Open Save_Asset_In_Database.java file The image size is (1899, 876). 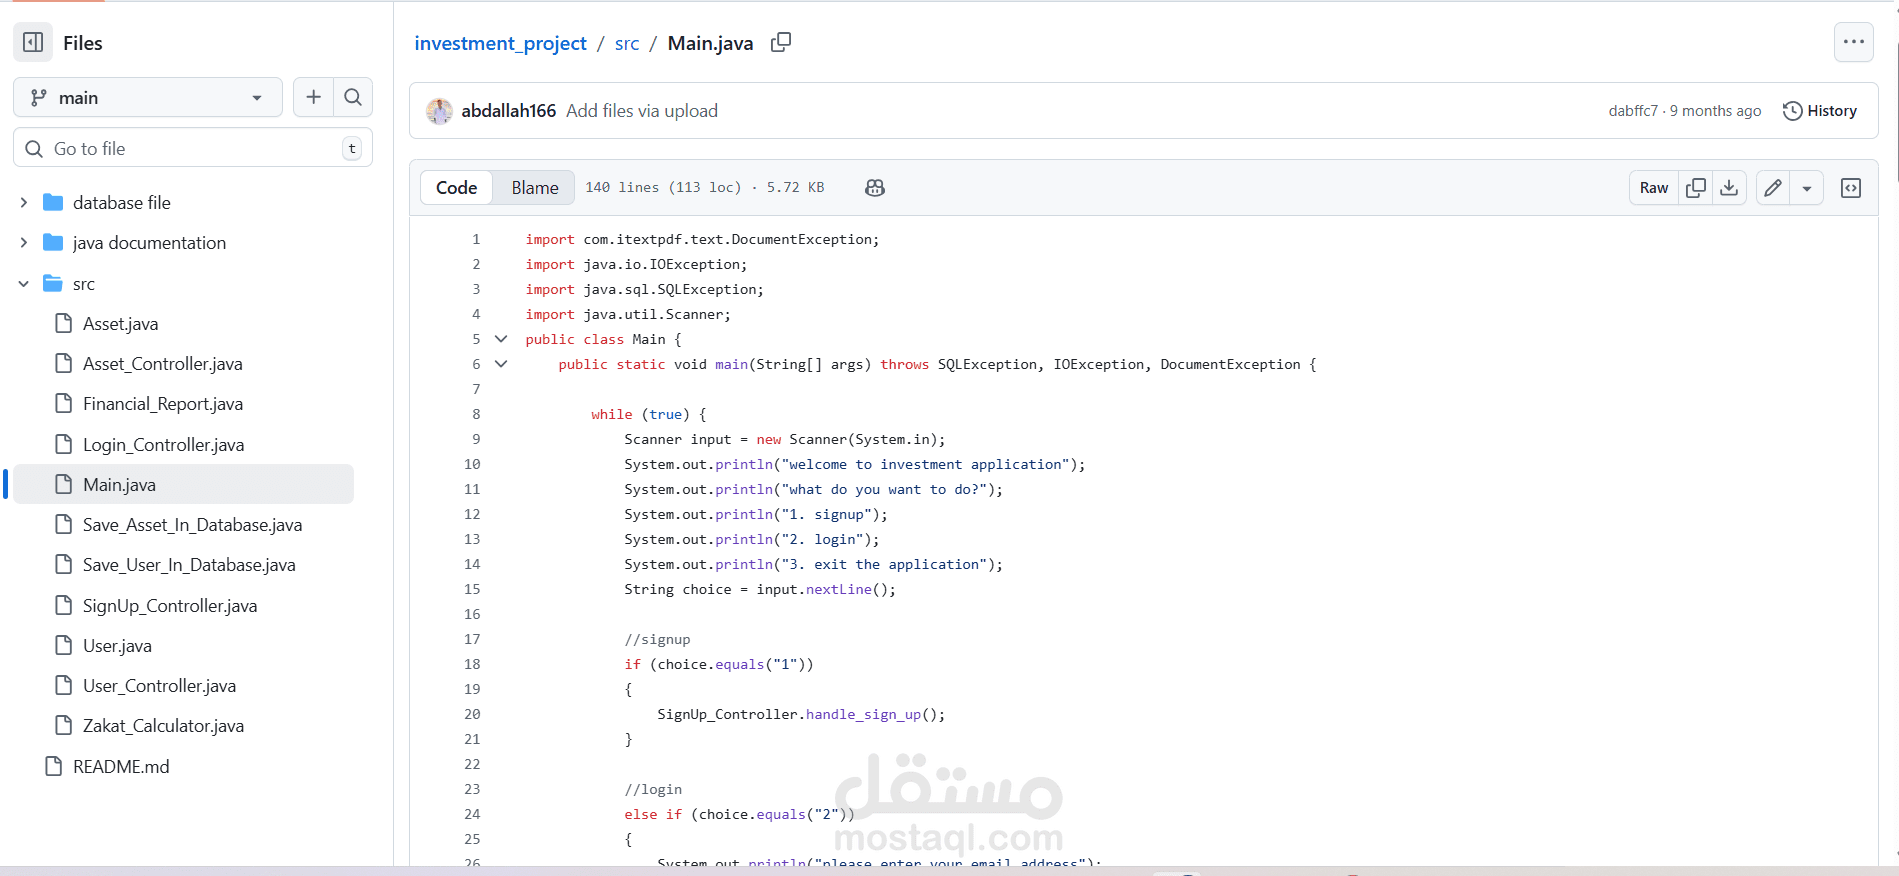[x=192, y=524]
